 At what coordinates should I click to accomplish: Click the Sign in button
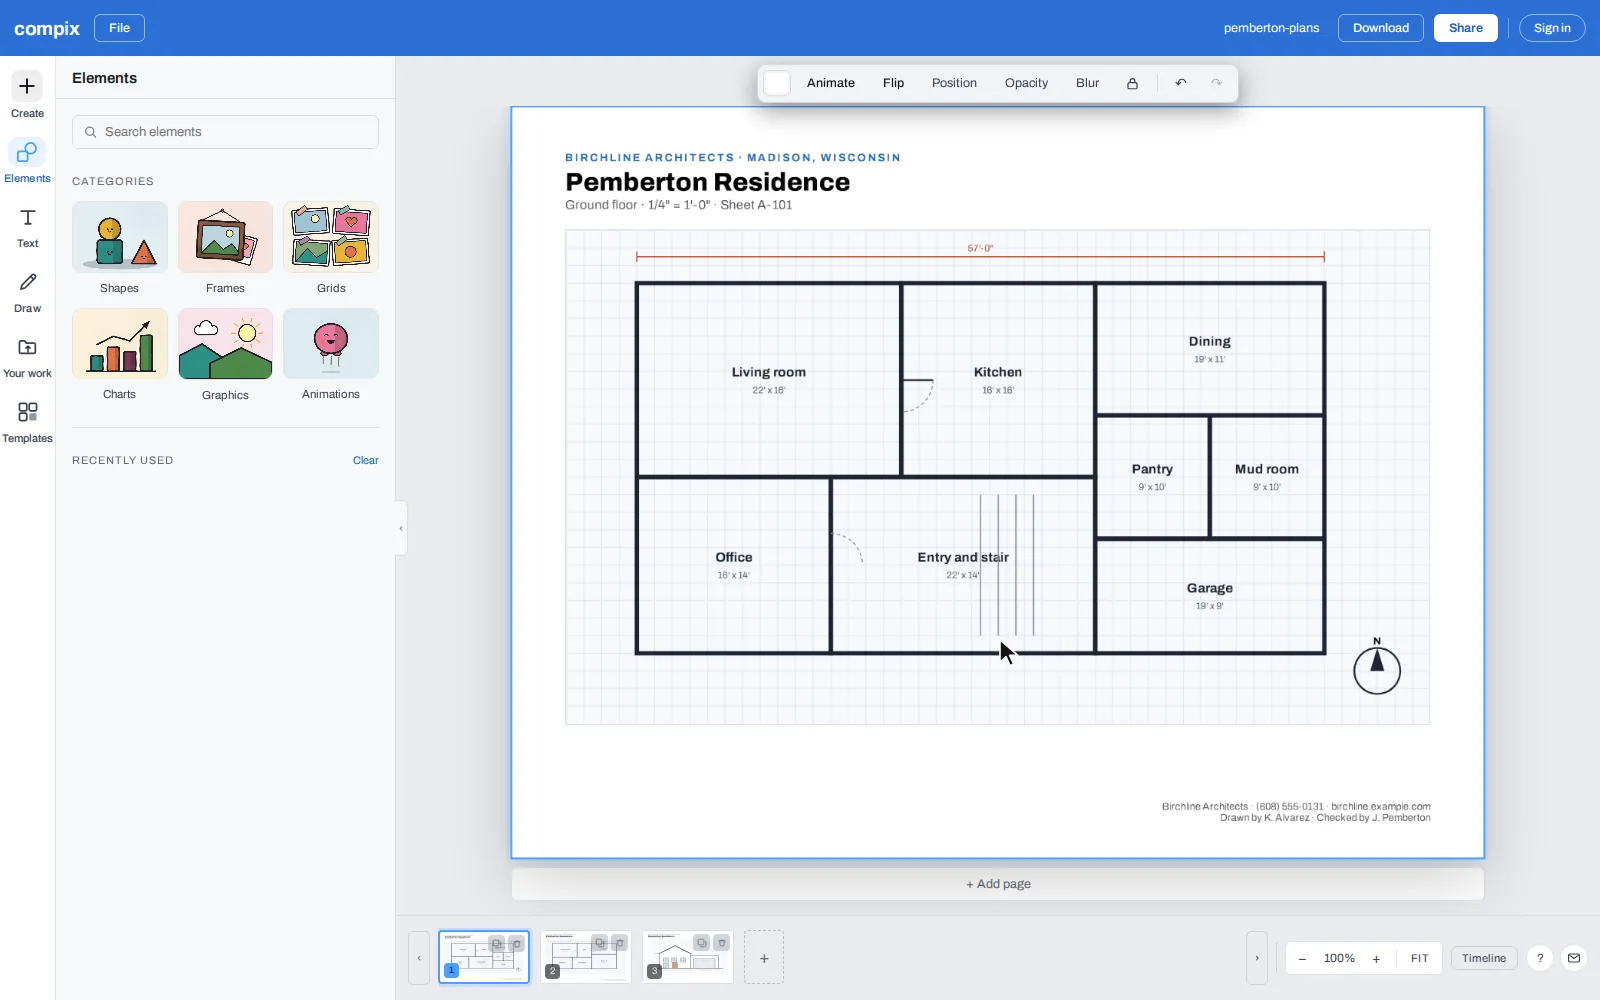(1552, 28)
